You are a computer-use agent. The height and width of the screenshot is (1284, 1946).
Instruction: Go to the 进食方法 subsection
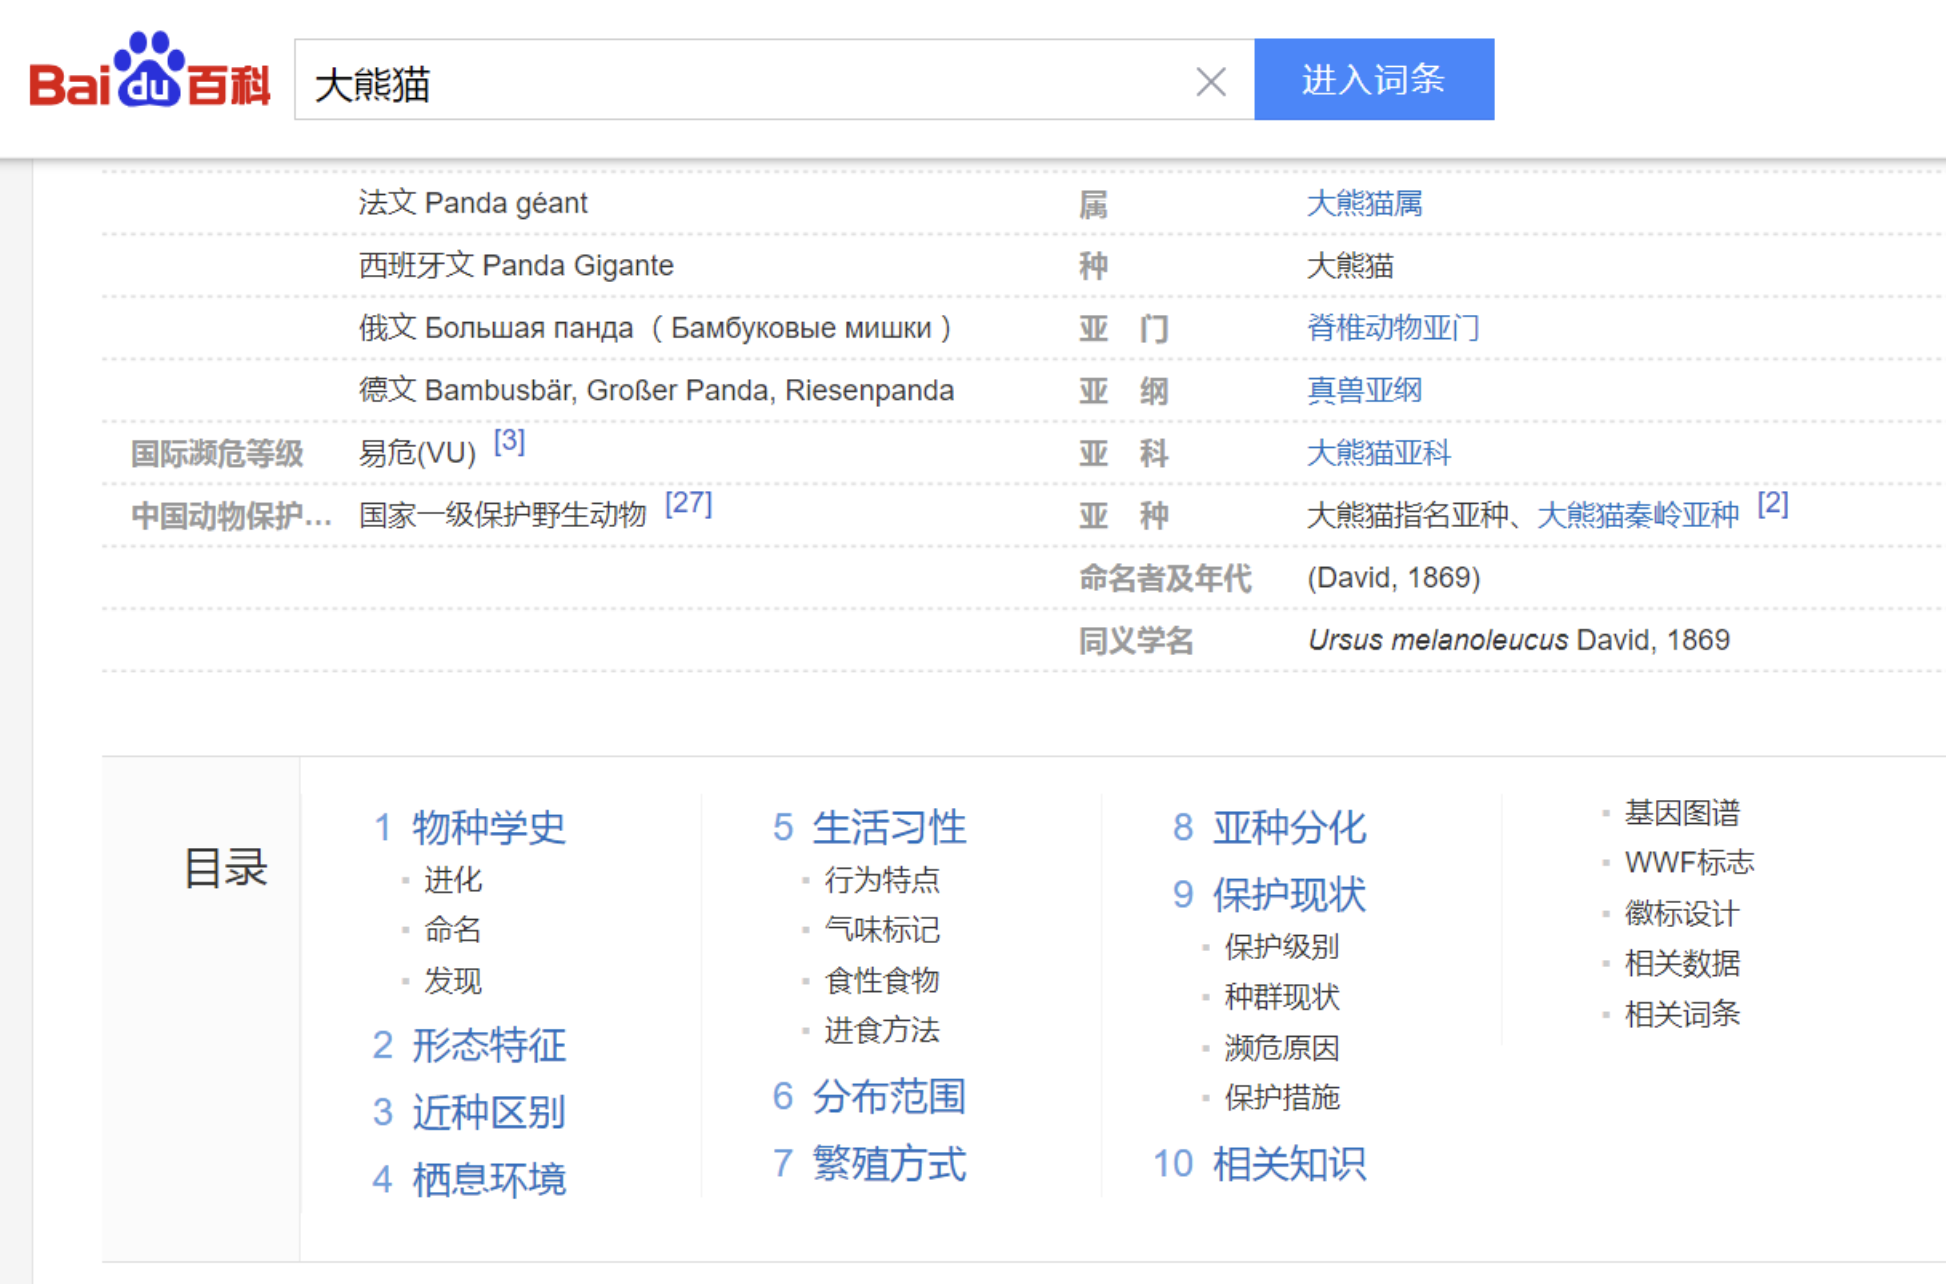click(x=882, y=1031)
